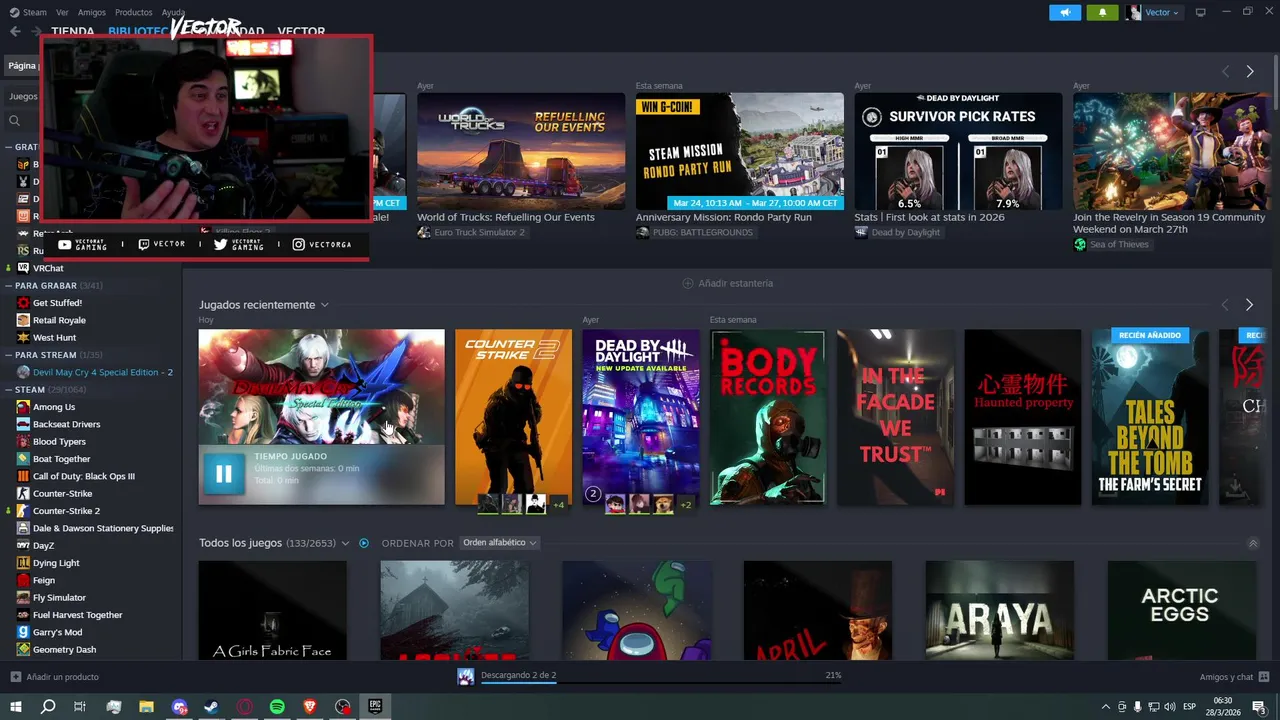Click Boat Together game icon

(x=23, y=459)
